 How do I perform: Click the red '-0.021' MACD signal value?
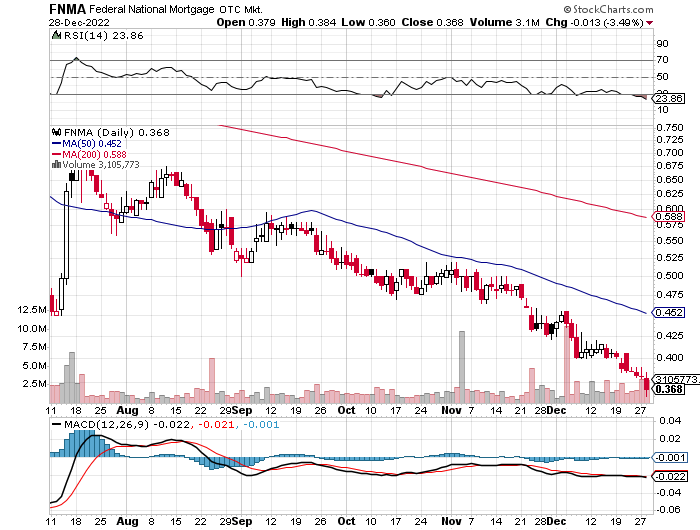tap(216, 424)
